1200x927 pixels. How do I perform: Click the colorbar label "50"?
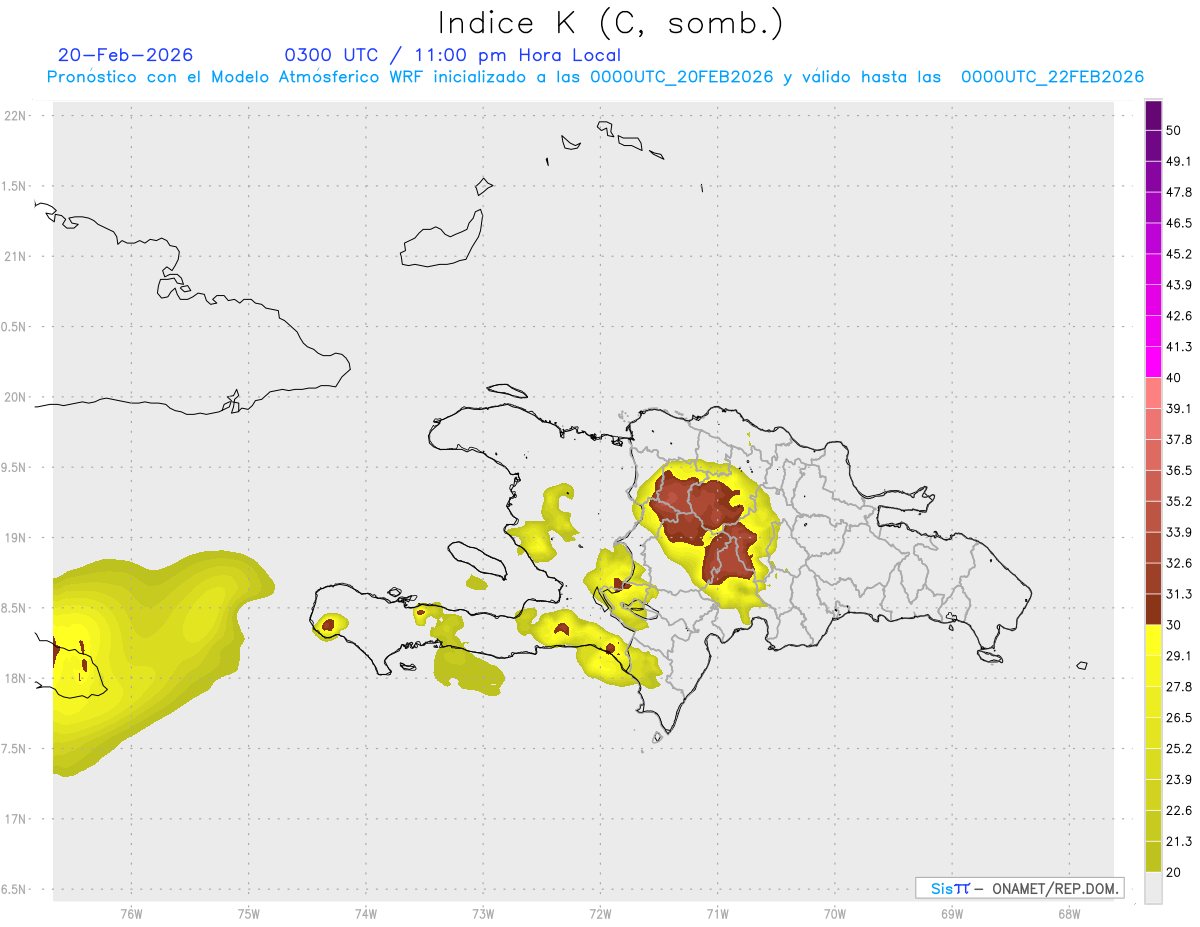[x=1174, y=130]
